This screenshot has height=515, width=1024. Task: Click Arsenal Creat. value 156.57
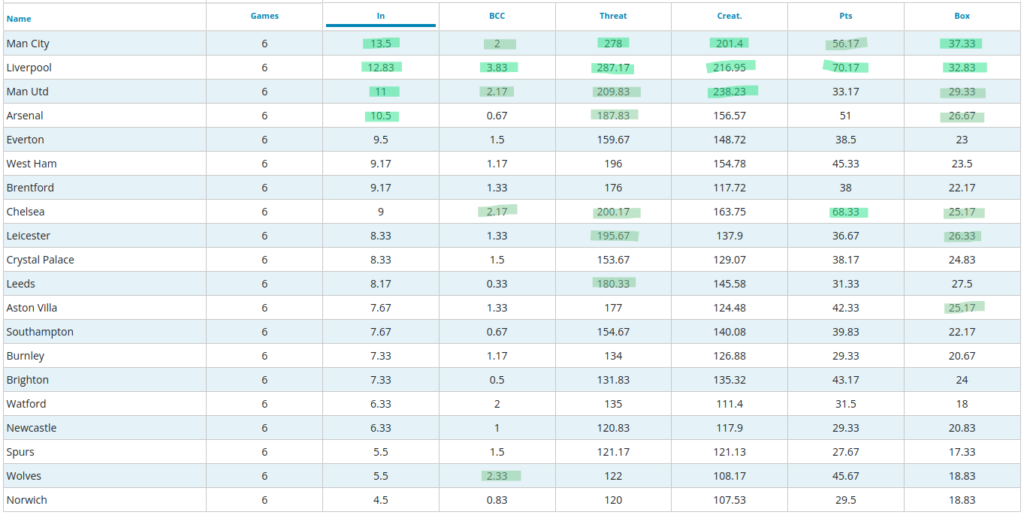click(729, 116)
